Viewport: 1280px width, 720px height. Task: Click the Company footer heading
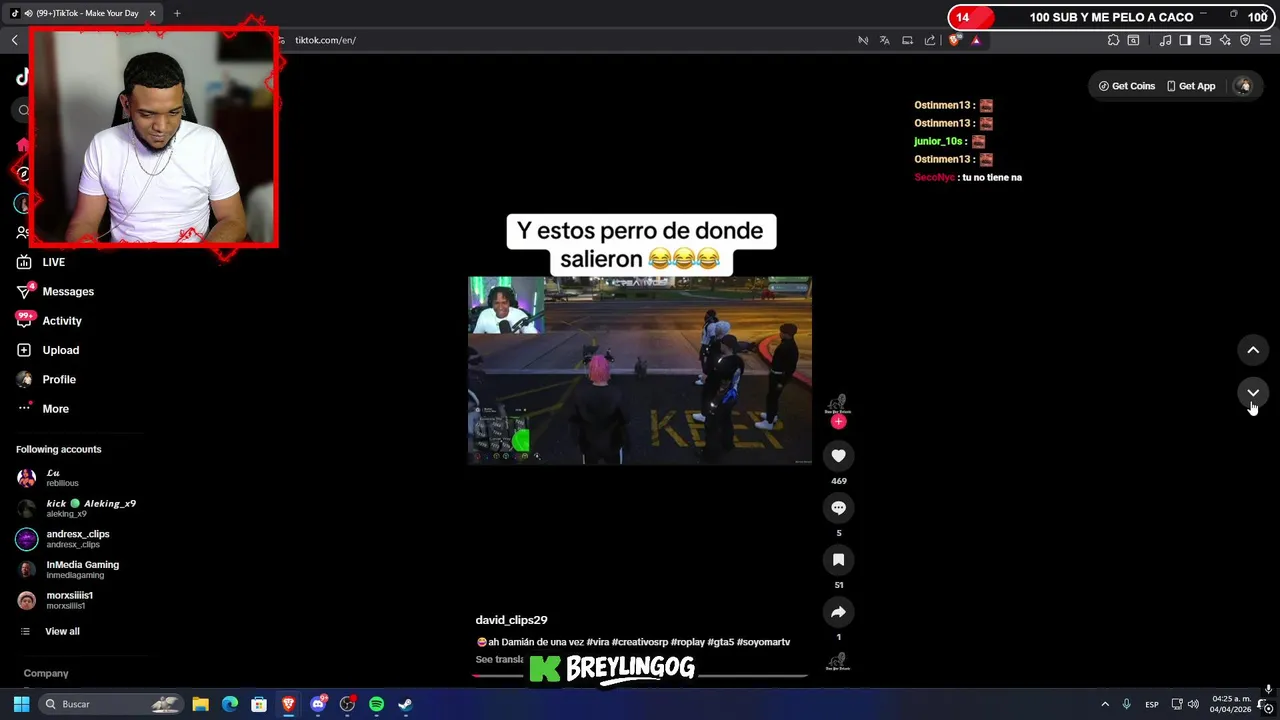coord(46,673)
